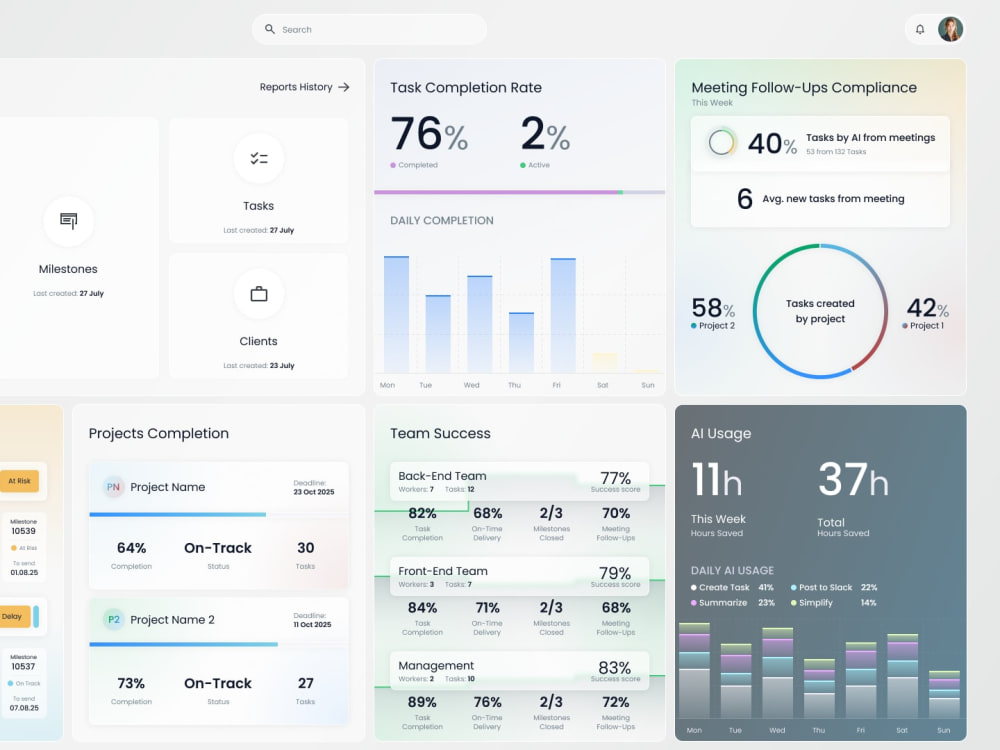
Task: Click the Milestones flag icon
Action: click(x=68, y=221)
